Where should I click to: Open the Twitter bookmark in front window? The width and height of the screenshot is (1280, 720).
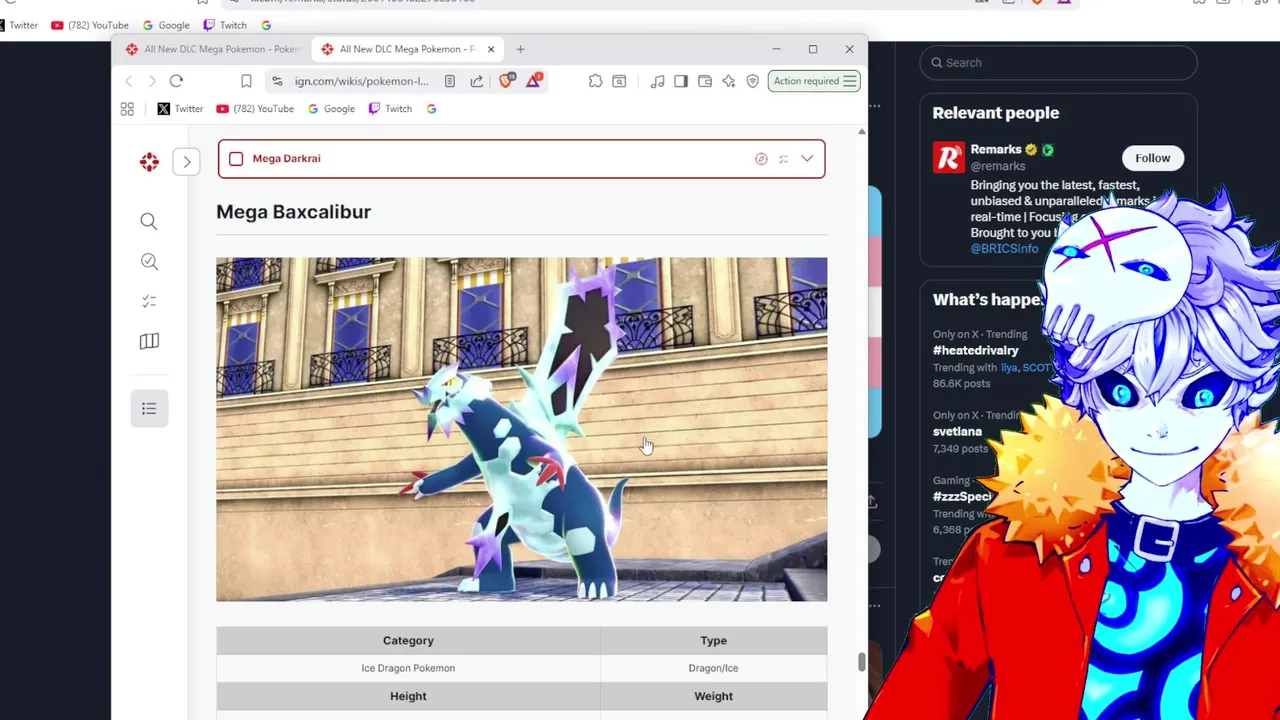click(x=180, y=109)
